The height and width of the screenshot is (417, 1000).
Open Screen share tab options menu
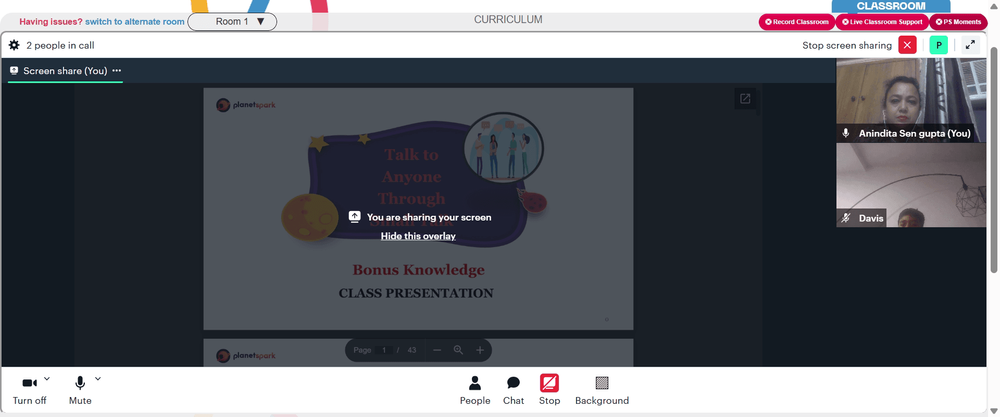pyautogui.click(x=117, y=71)
